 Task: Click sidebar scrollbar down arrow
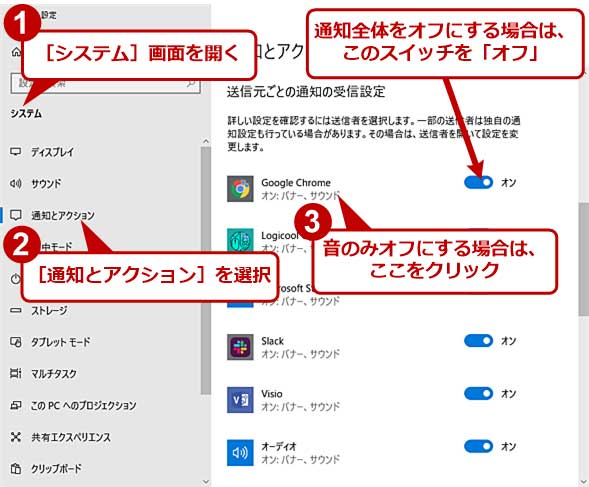205,481
